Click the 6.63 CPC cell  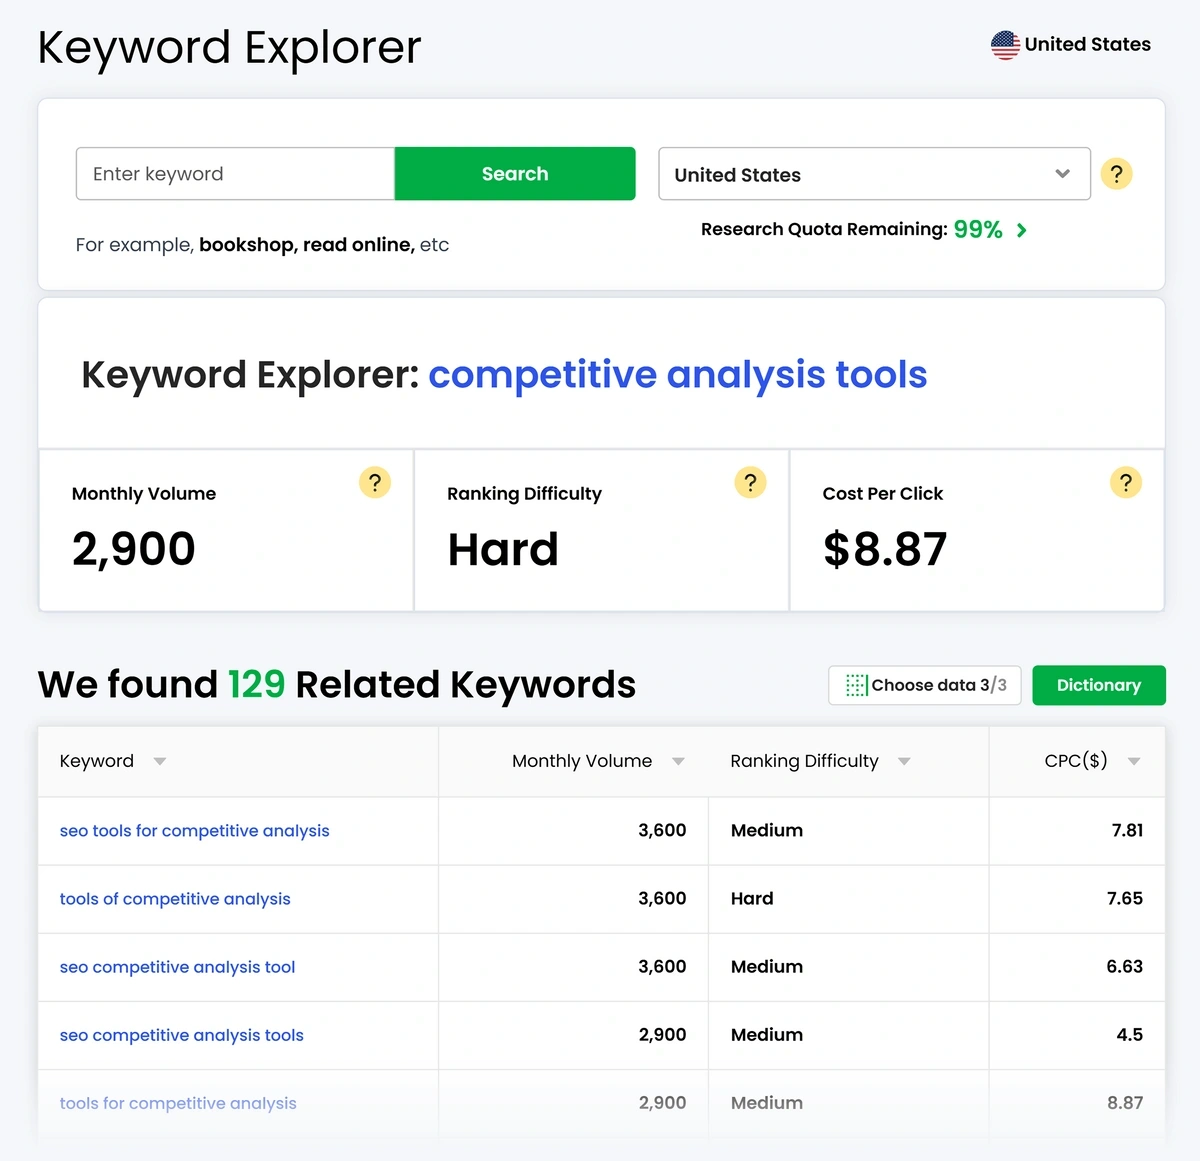1124,966
